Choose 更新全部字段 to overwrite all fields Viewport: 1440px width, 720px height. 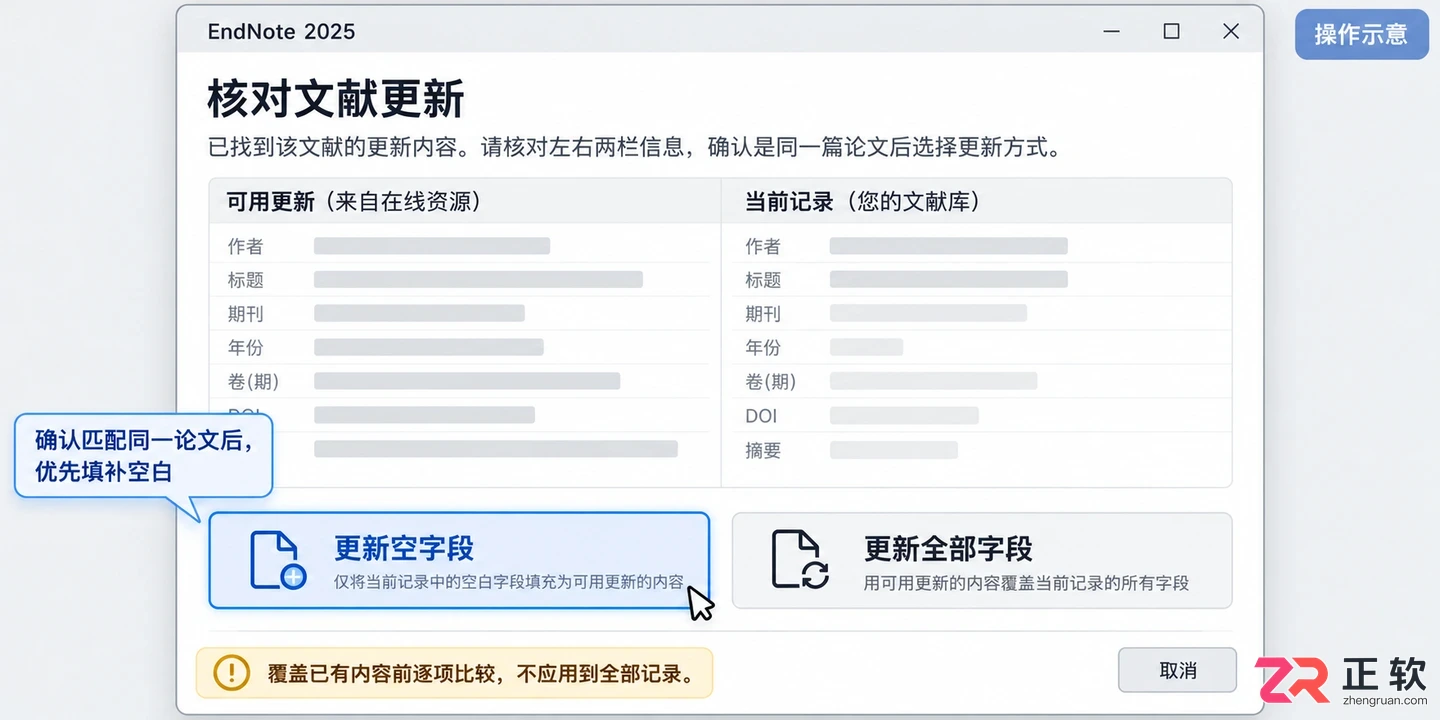tap(982, 560)
